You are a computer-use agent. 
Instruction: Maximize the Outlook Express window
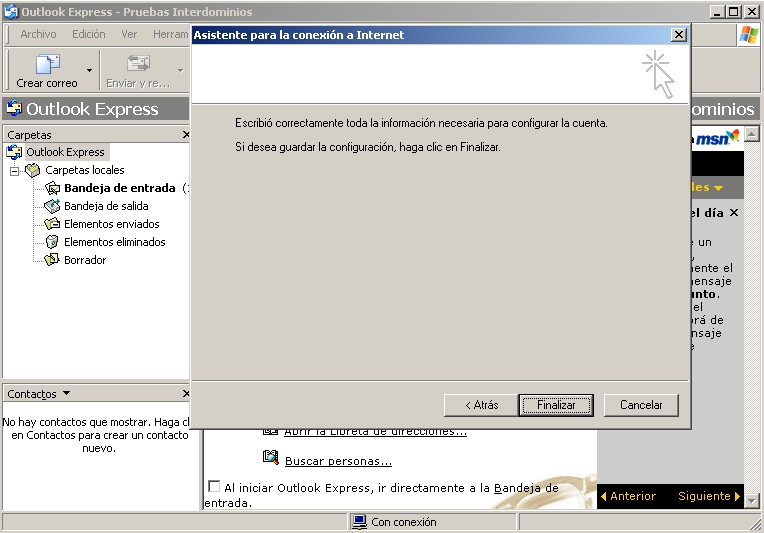pos(733,12)
